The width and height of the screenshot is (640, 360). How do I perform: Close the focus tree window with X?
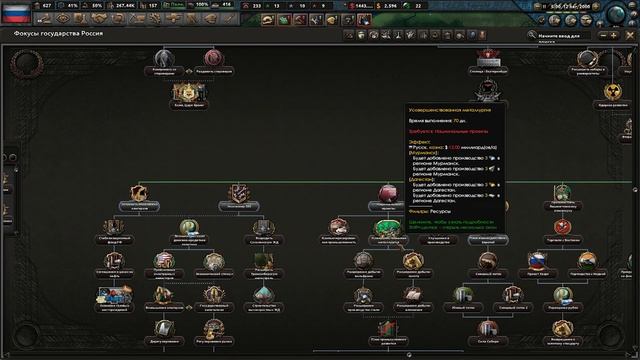tap(630, 36)
